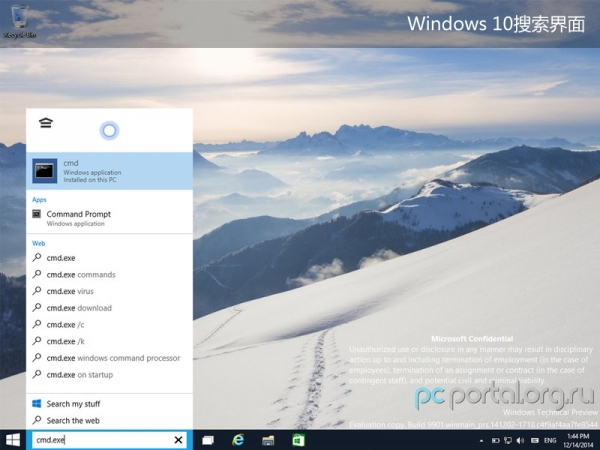Click Search my stuff
Viewport: 600px width, 450px height.
[x=109, y=404]
